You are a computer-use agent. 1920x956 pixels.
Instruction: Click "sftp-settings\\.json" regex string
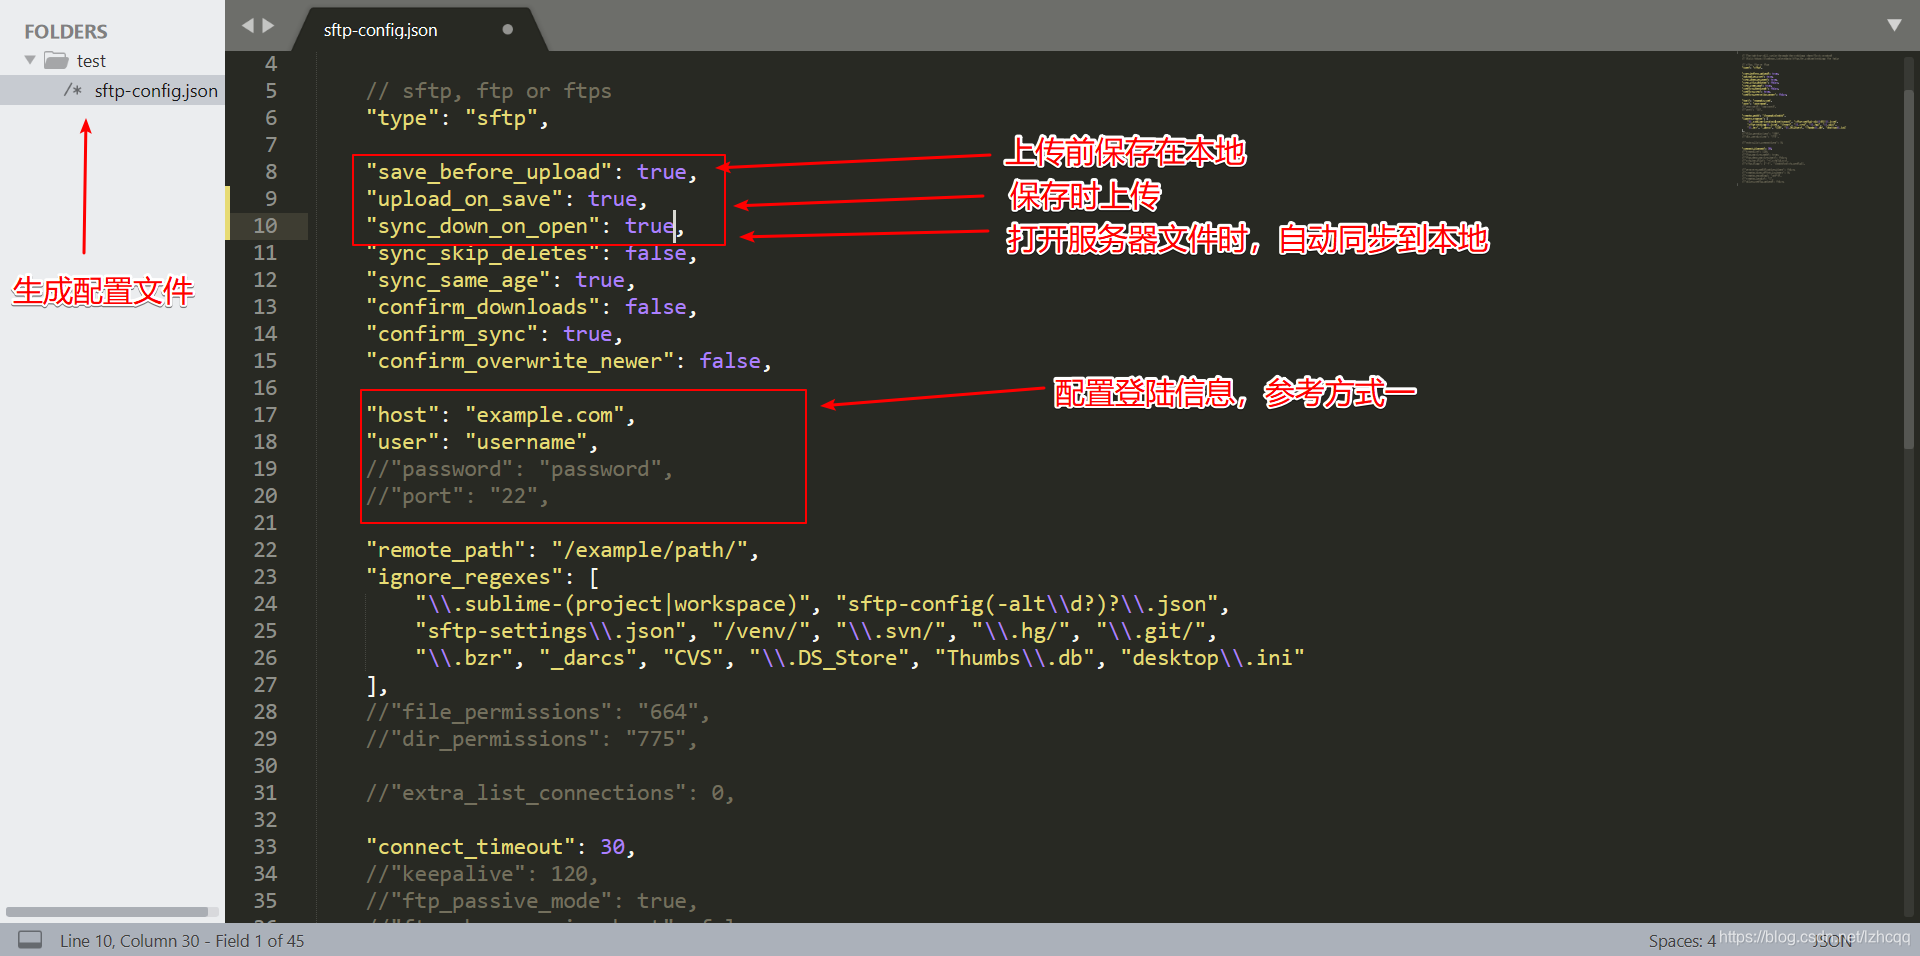click(551, 631)
